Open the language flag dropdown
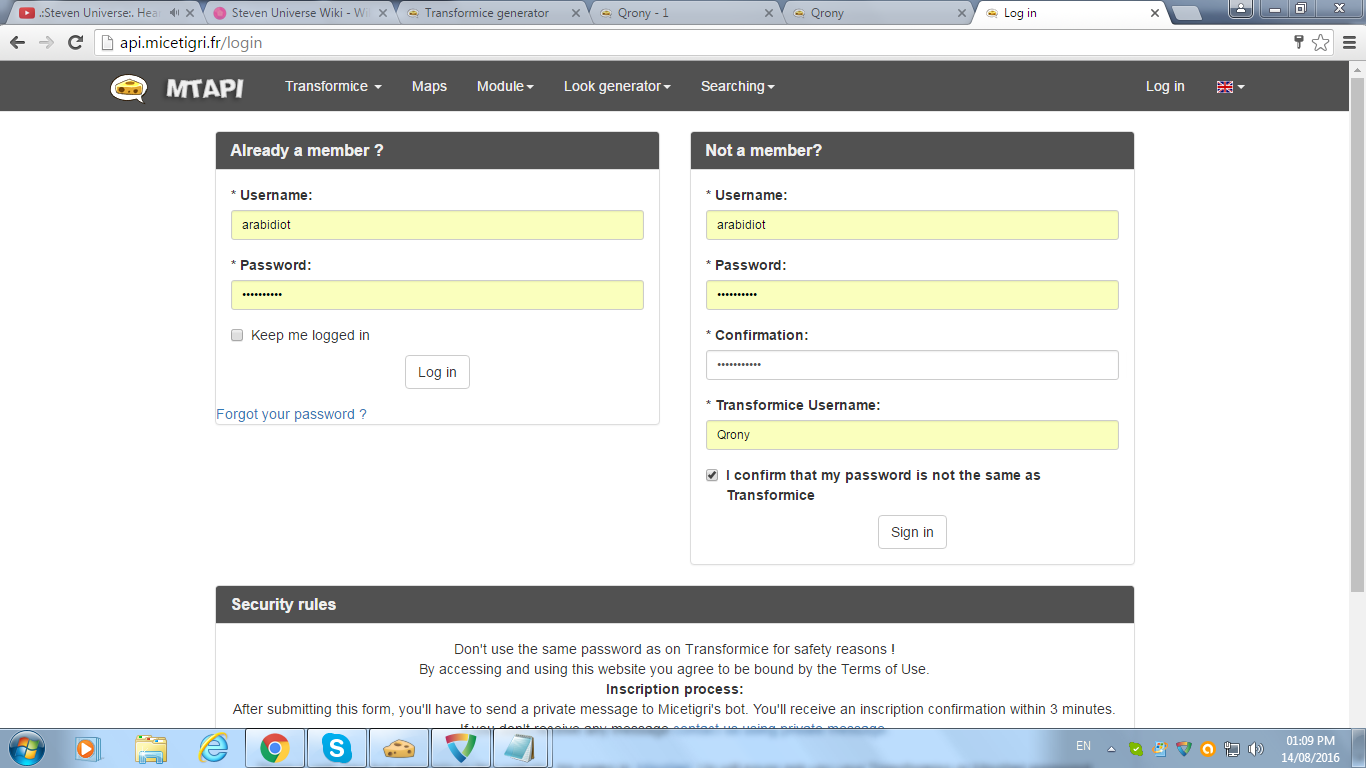Image resolution: width=1366 pixels, height=768 pixels. coord(1230,87)
